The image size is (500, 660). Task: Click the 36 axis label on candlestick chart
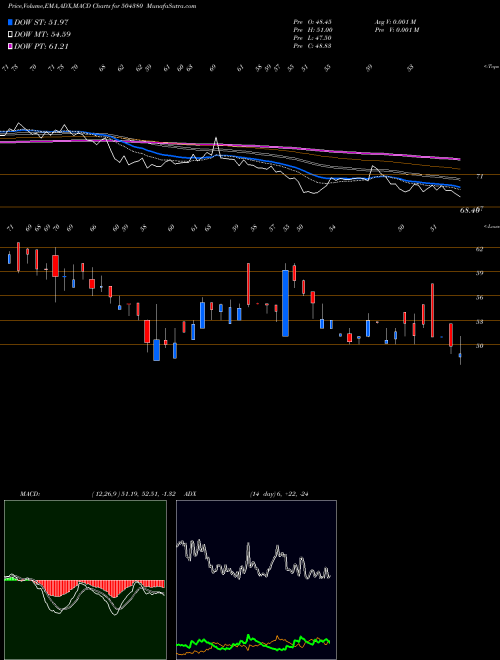(x=479, y=298)
